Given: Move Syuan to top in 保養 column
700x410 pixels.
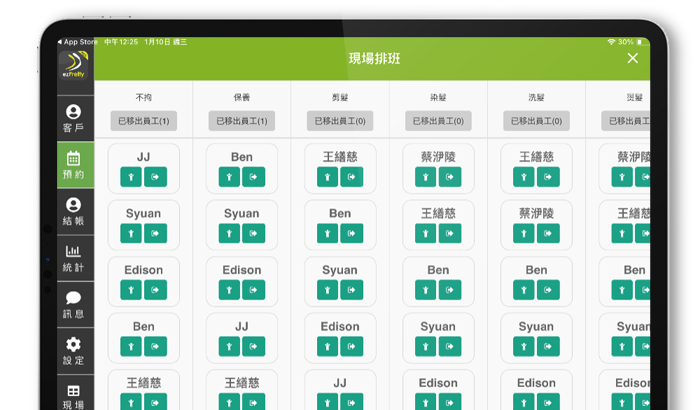Looking at the screenshot, I should pyautogui.click(x=229, y=233).
